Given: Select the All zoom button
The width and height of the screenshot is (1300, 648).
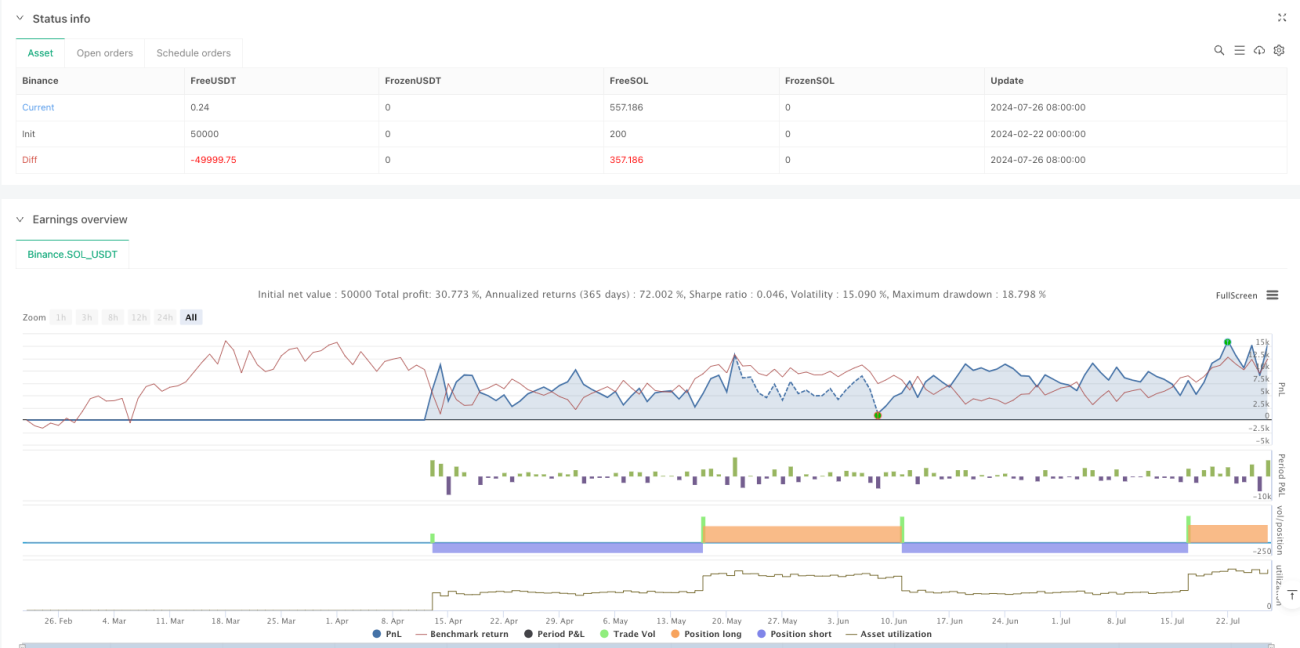Looking at the screenshot, I should click(x=191, y=317).
